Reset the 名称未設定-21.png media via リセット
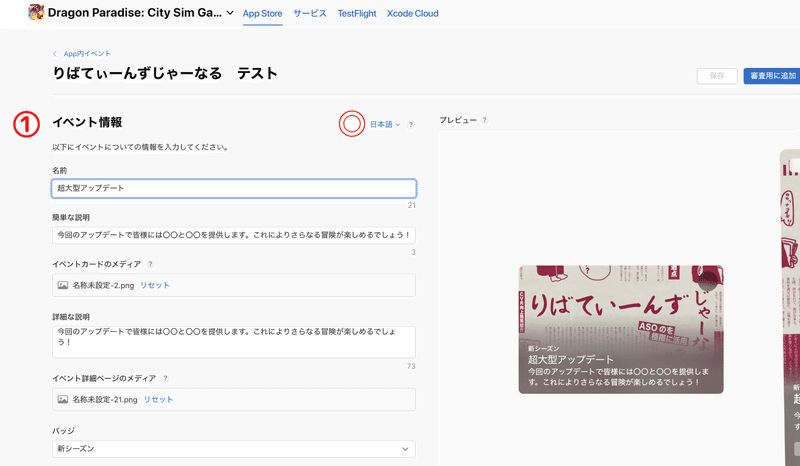This screenshot has width=800, height=466. click(x=158, y=399)
